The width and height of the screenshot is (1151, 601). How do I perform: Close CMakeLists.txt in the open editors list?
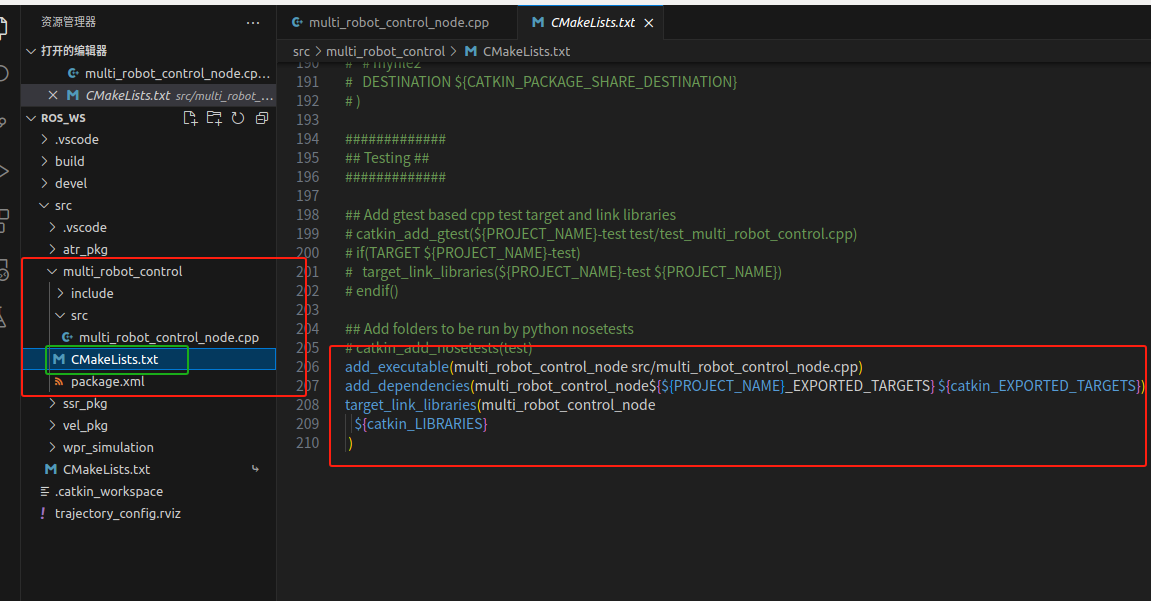click(x=53, y=95)
